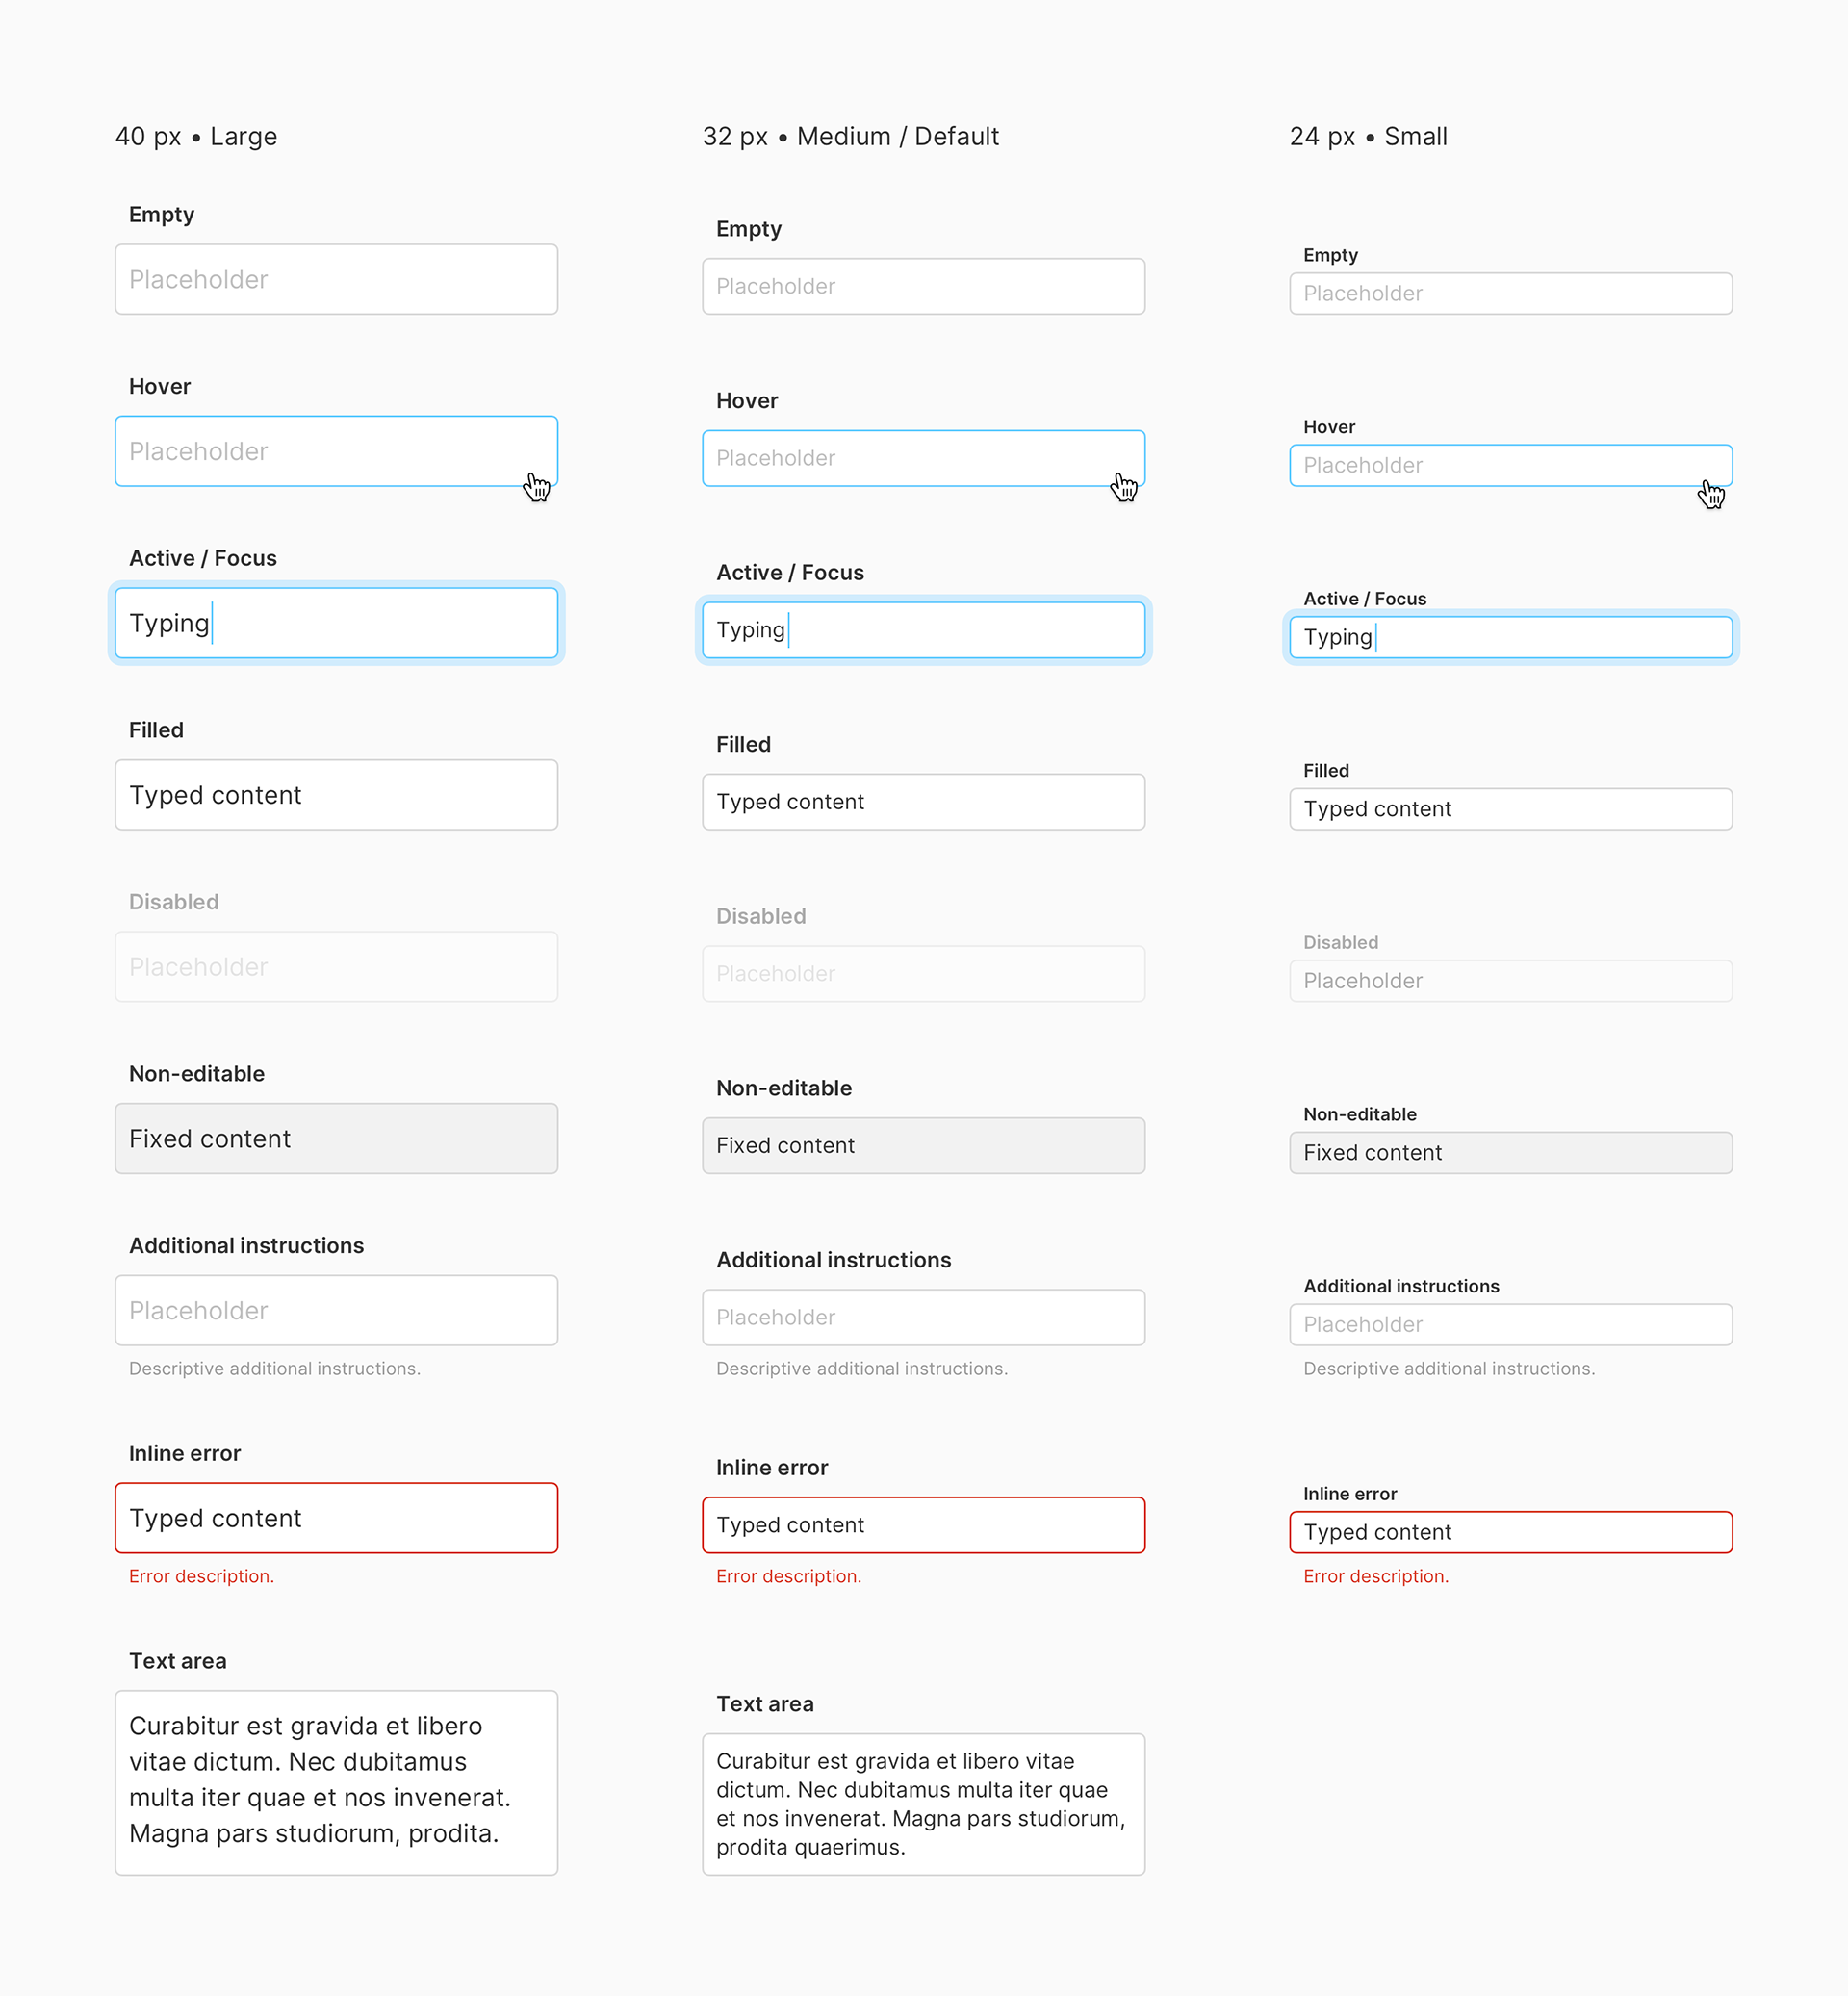1848x1996 pixels.
Task: Select the Small Non-editable Fixed content field
Action: [1511, 1153]
